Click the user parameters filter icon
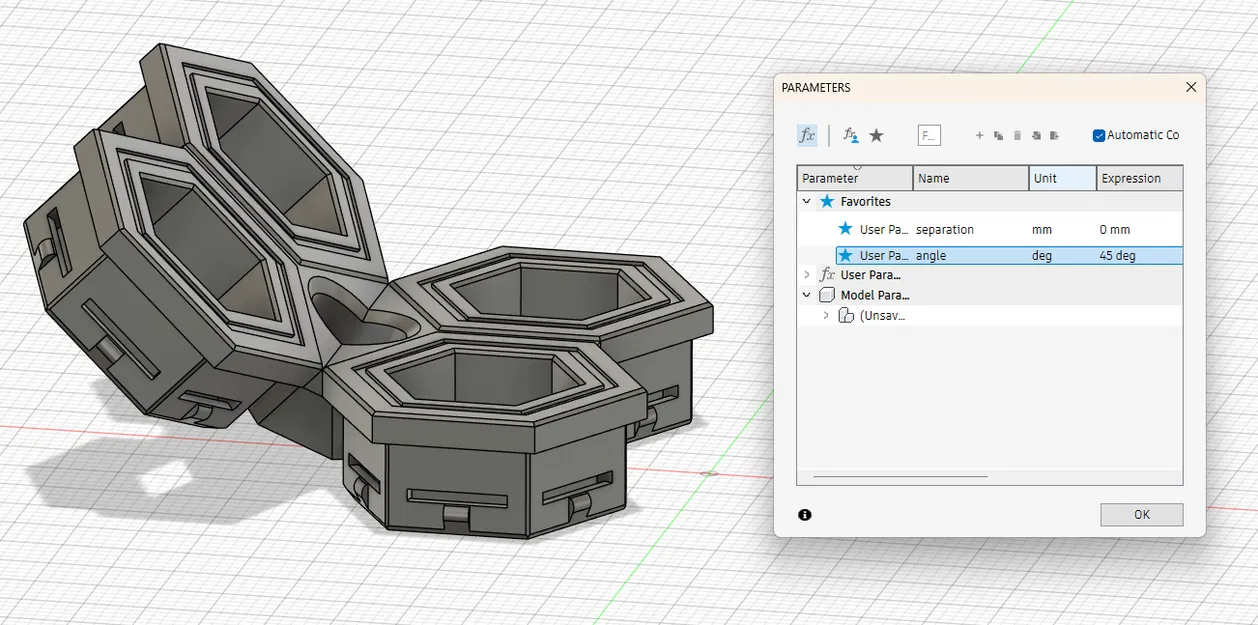 pyautogui.click(x=849, y=135)
